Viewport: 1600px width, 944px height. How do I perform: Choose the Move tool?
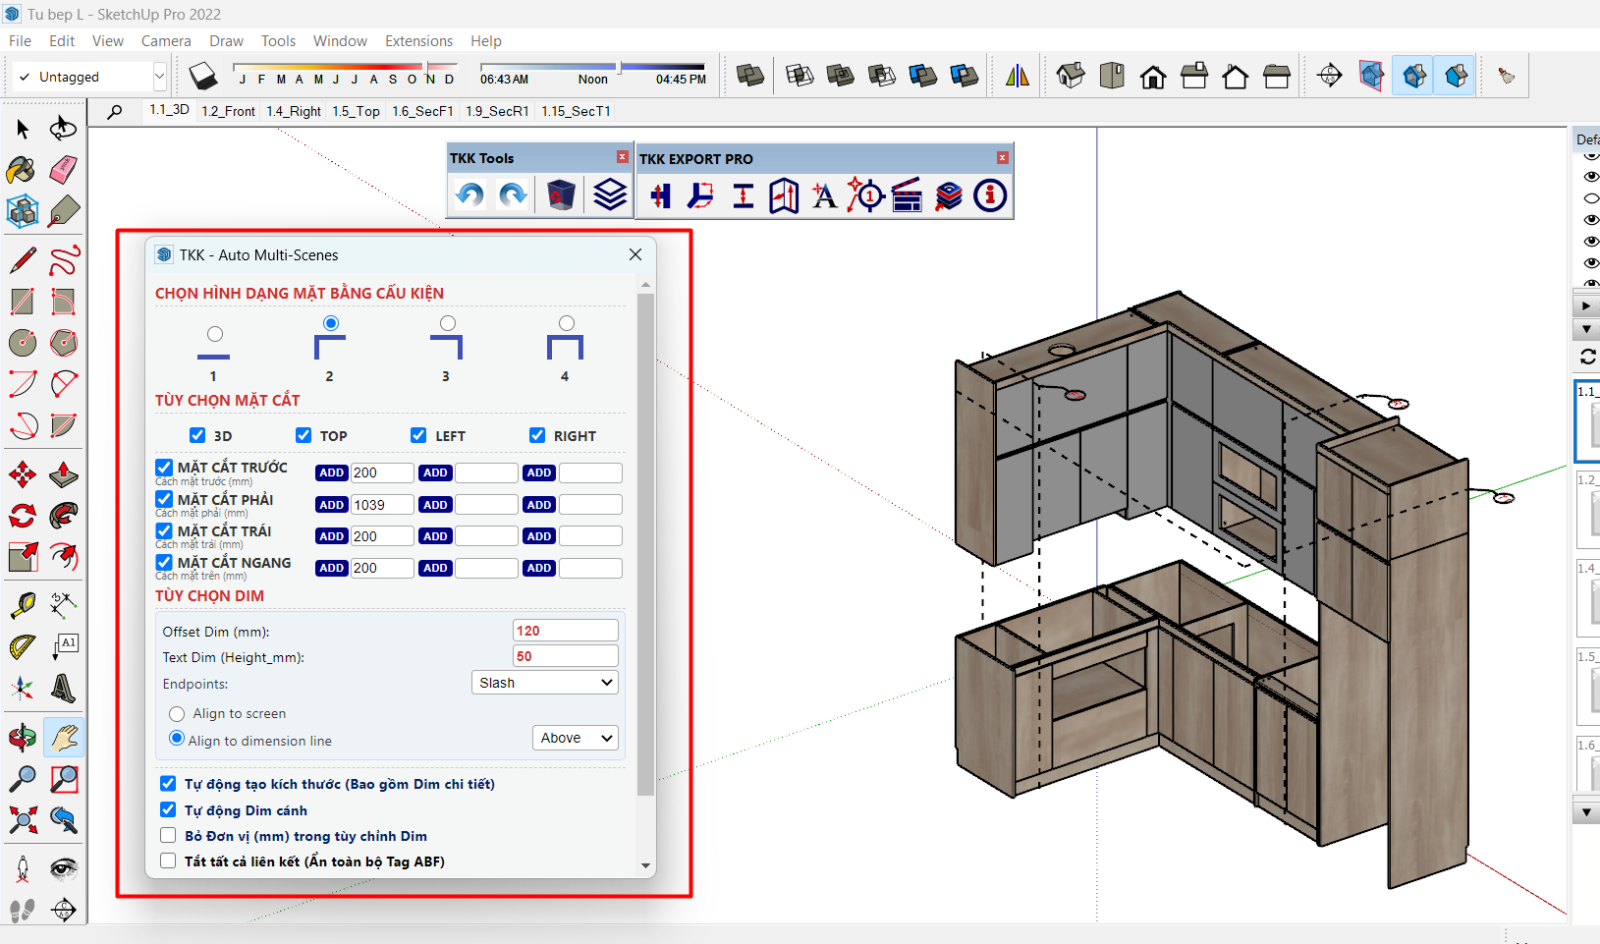[x=22, y=474]
